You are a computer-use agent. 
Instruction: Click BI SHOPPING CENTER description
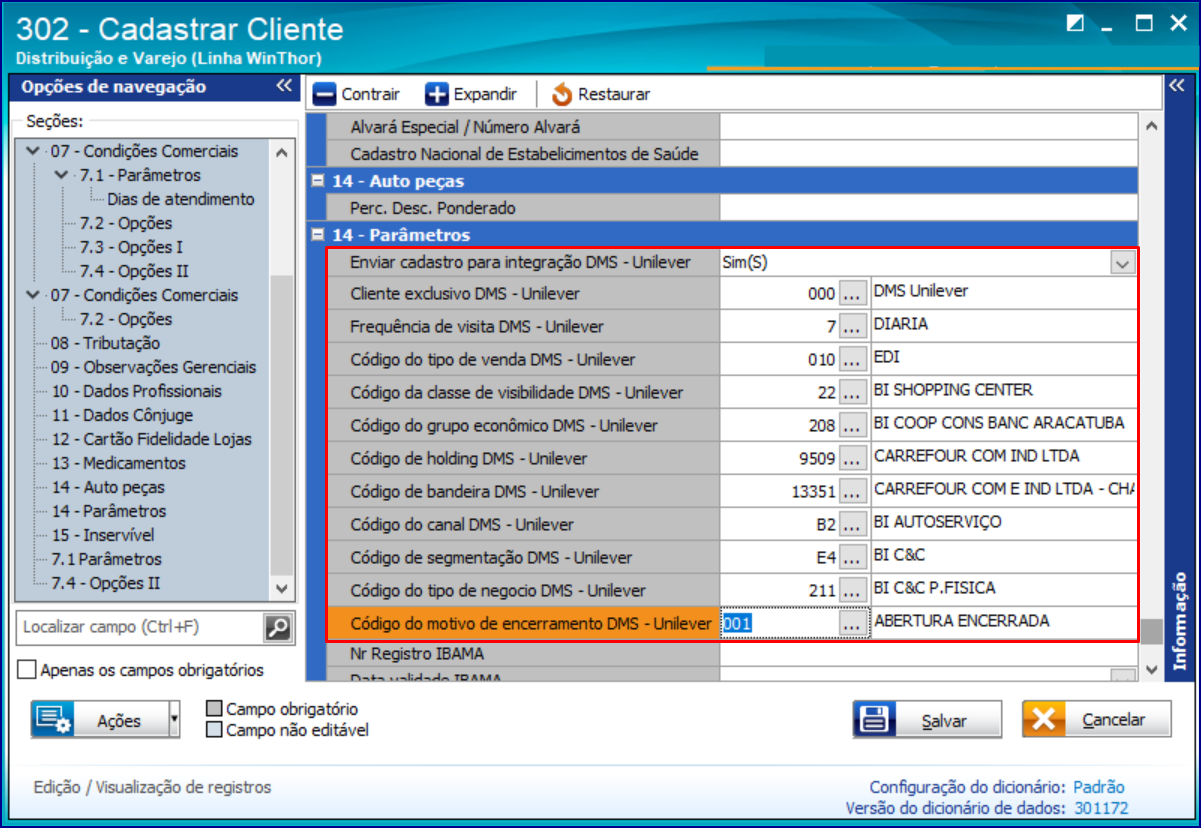(x=953, y=390)
